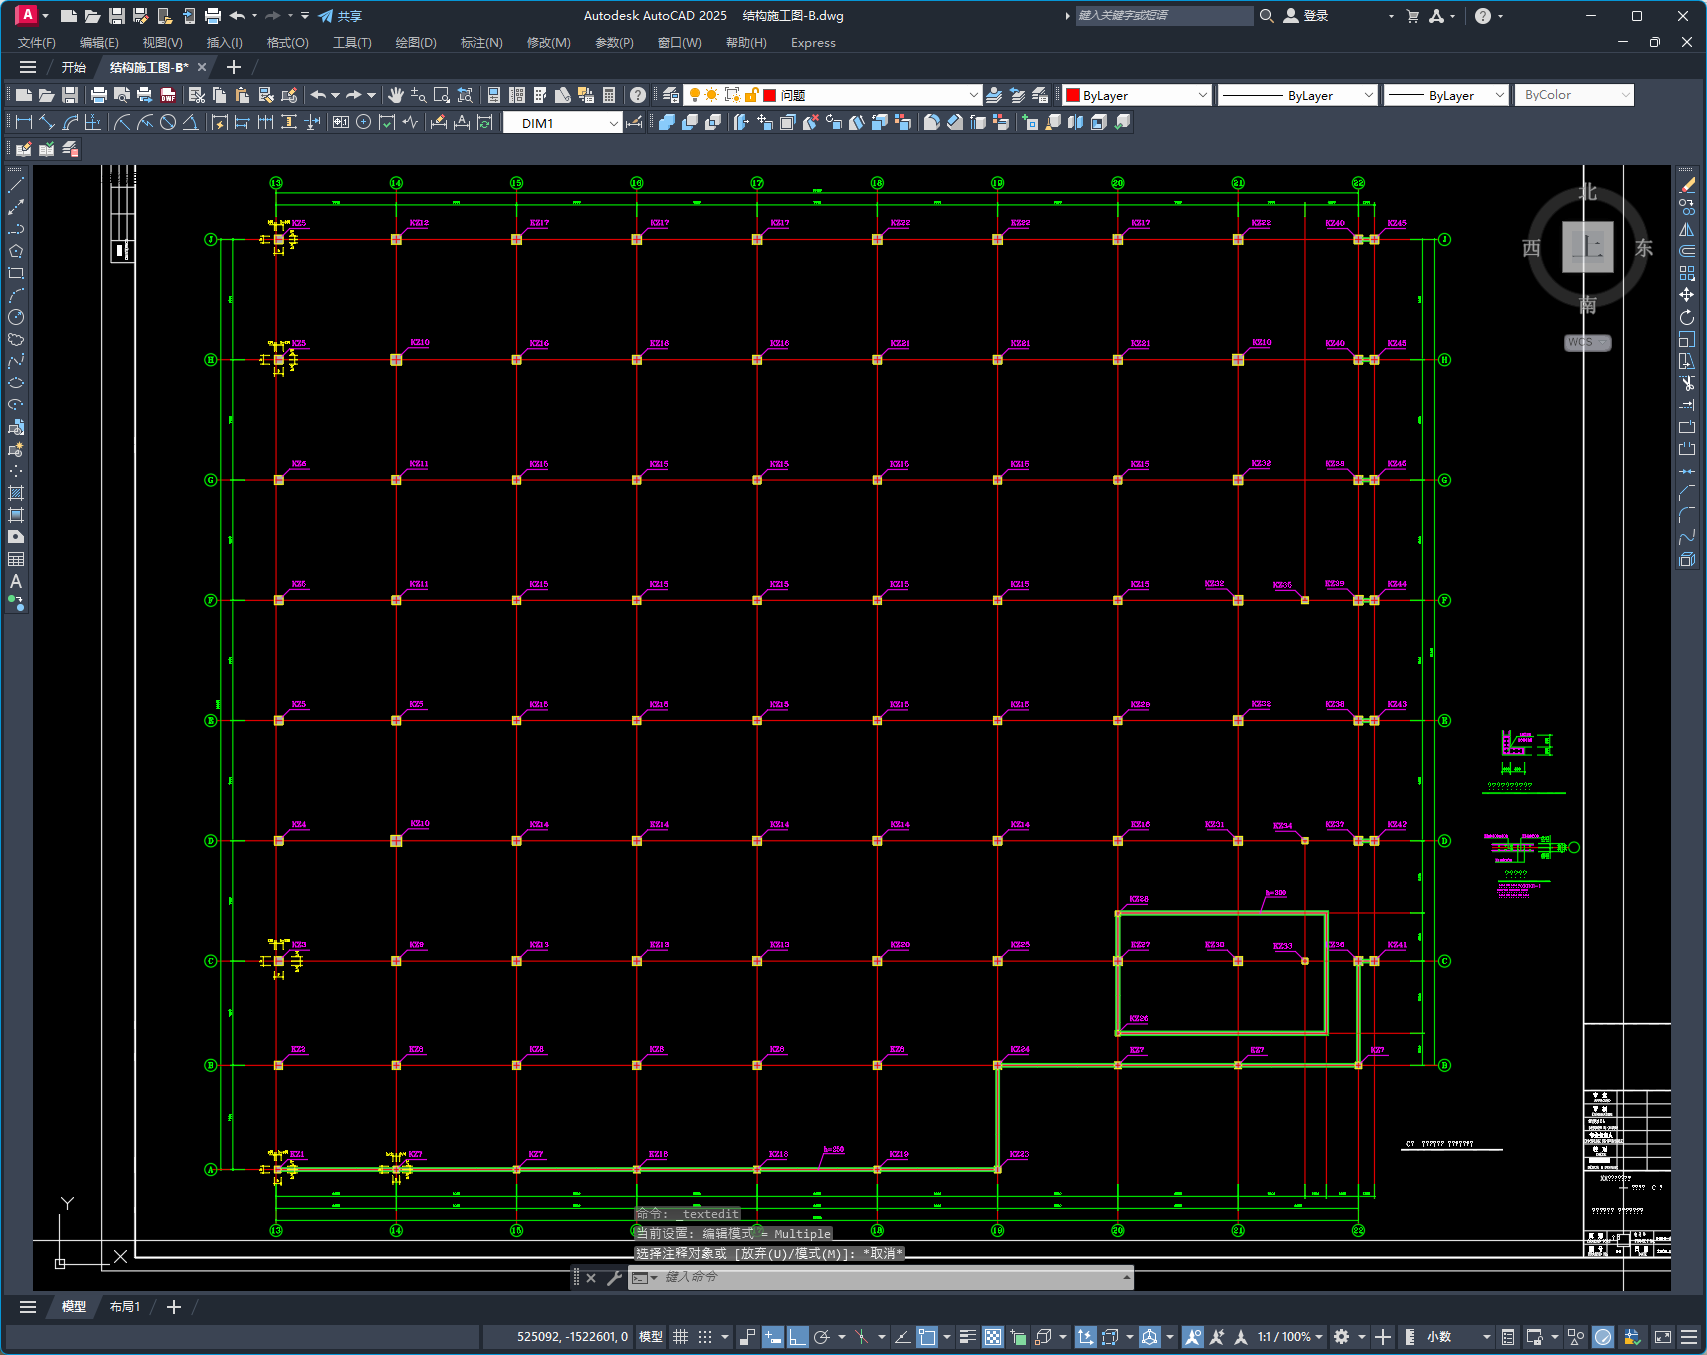Image resolution: width=1707 pixels, height=1355 pixels.
Task: Toggle transparency display in status bar
Action: point(992,1337)
